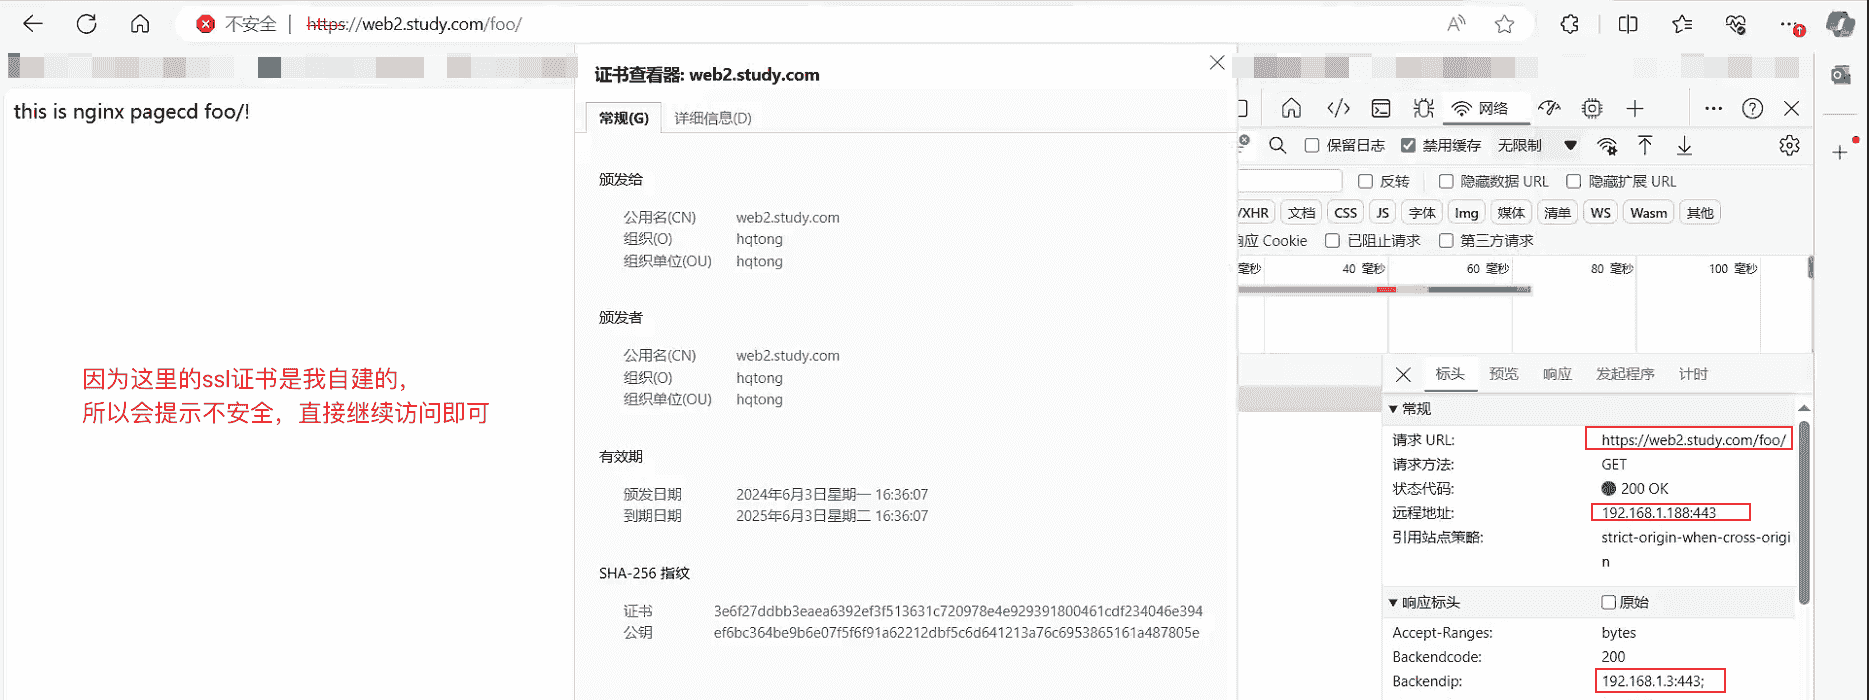Add a sidebar app with plus icon
1869x700 pixels.
[x=1840, y=152]
